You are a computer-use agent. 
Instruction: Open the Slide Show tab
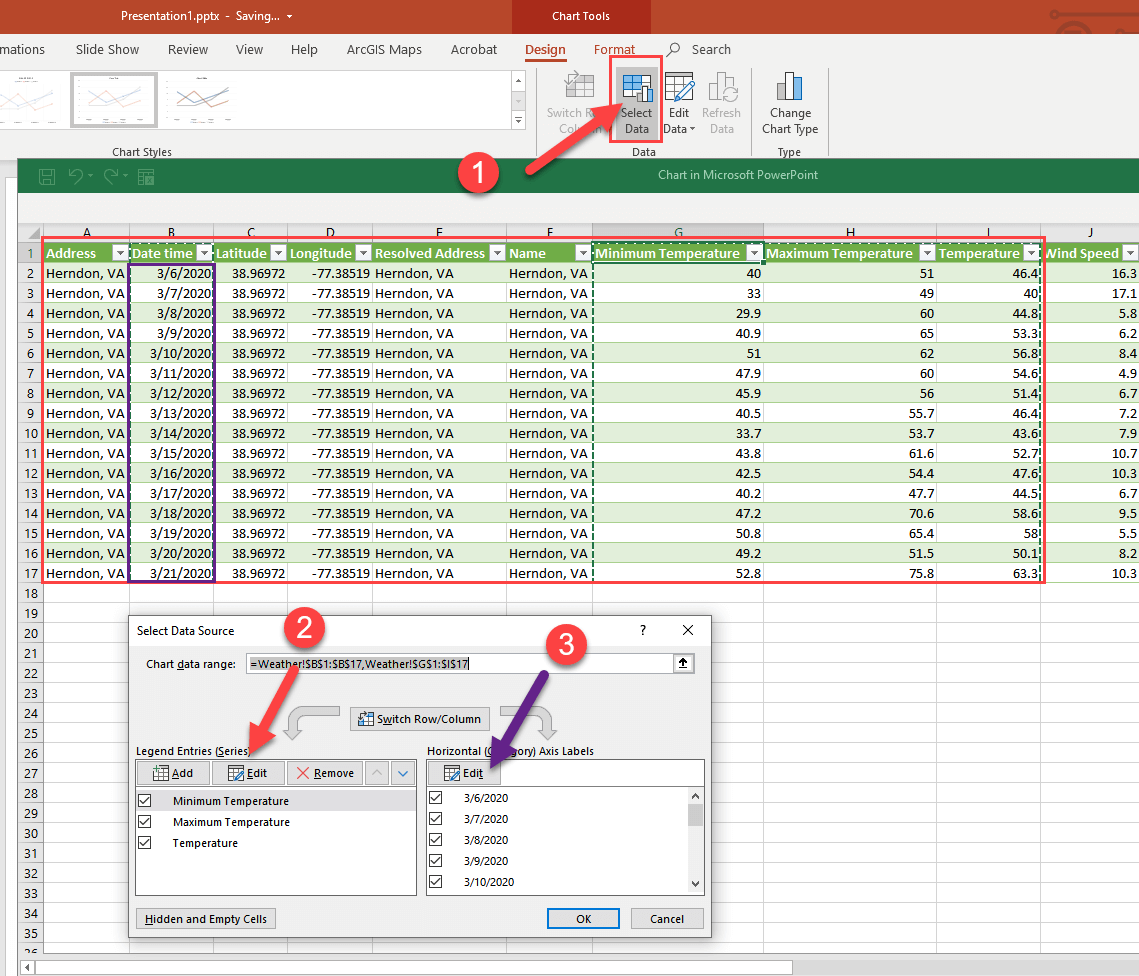click(x=107, y=50)
